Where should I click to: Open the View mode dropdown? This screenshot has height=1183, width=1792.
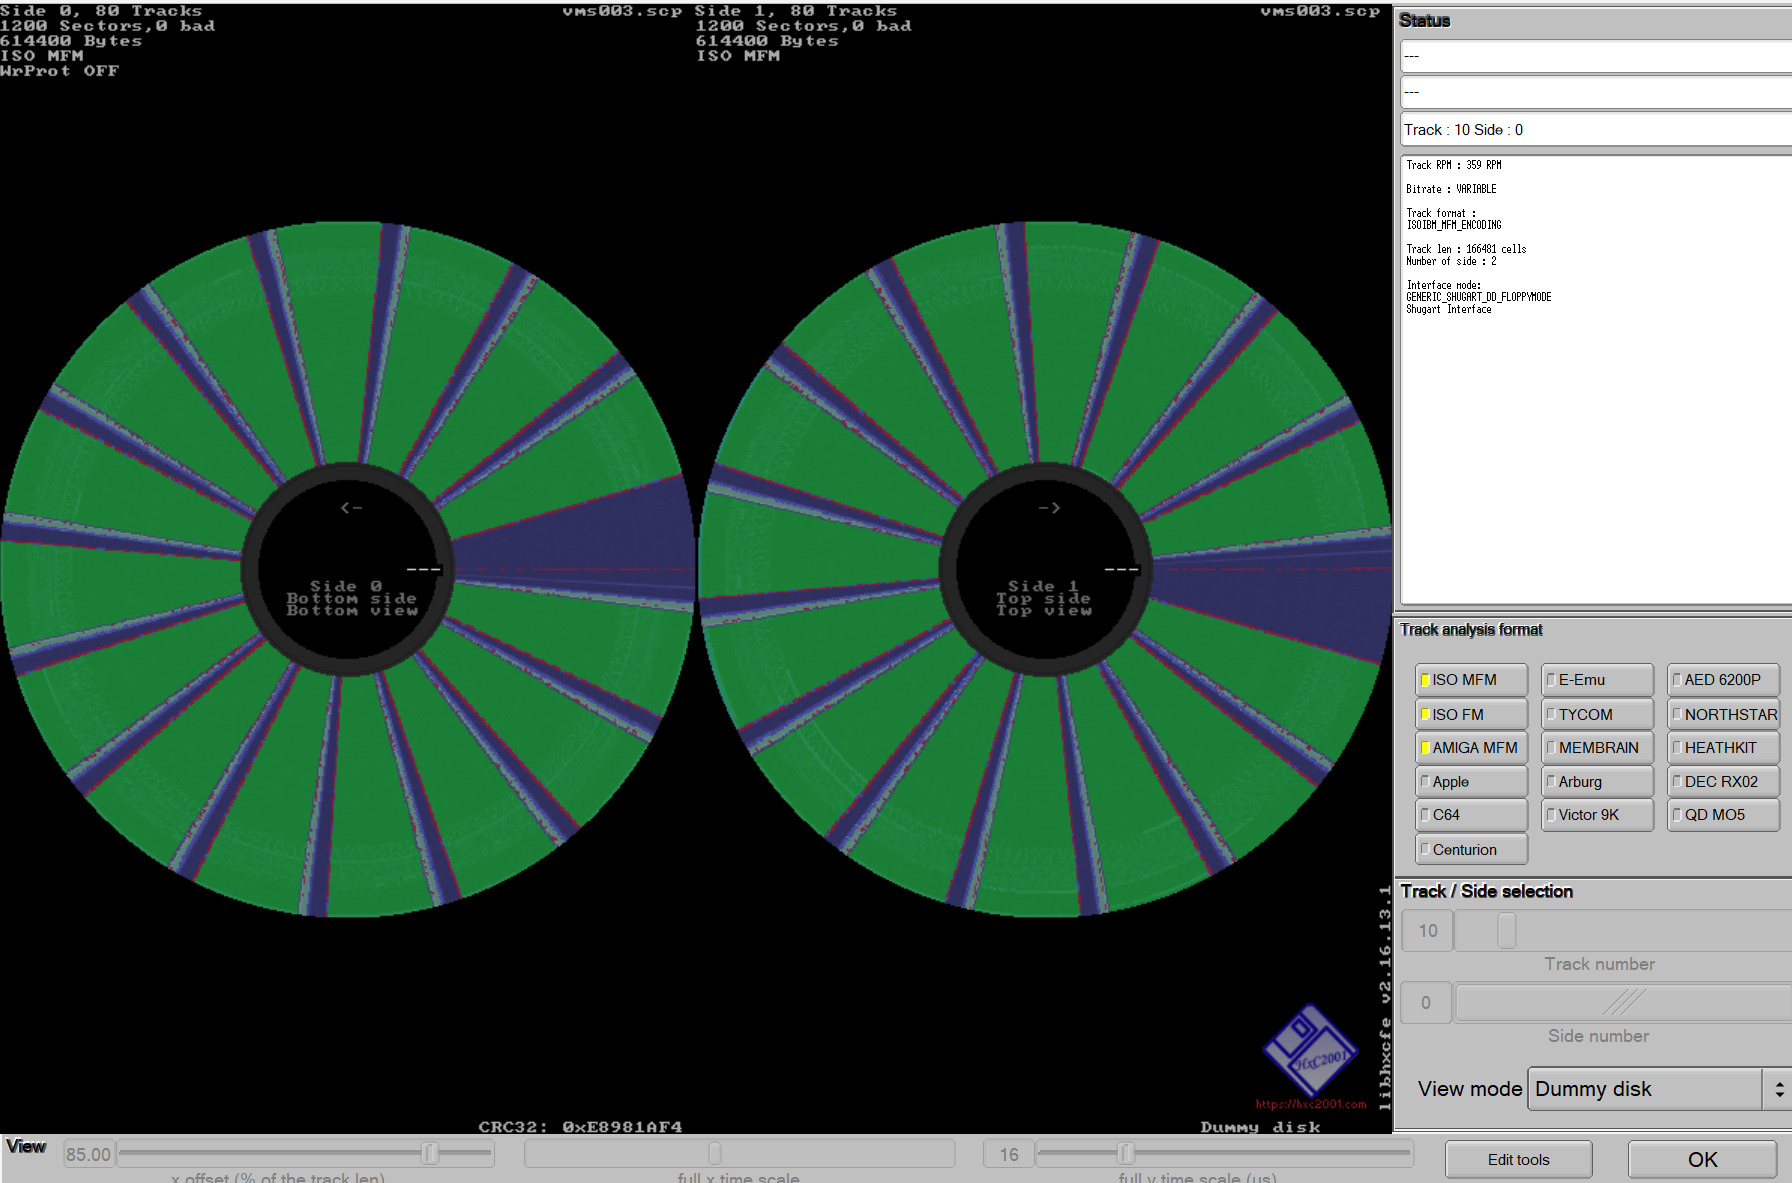(1645, 1089)
